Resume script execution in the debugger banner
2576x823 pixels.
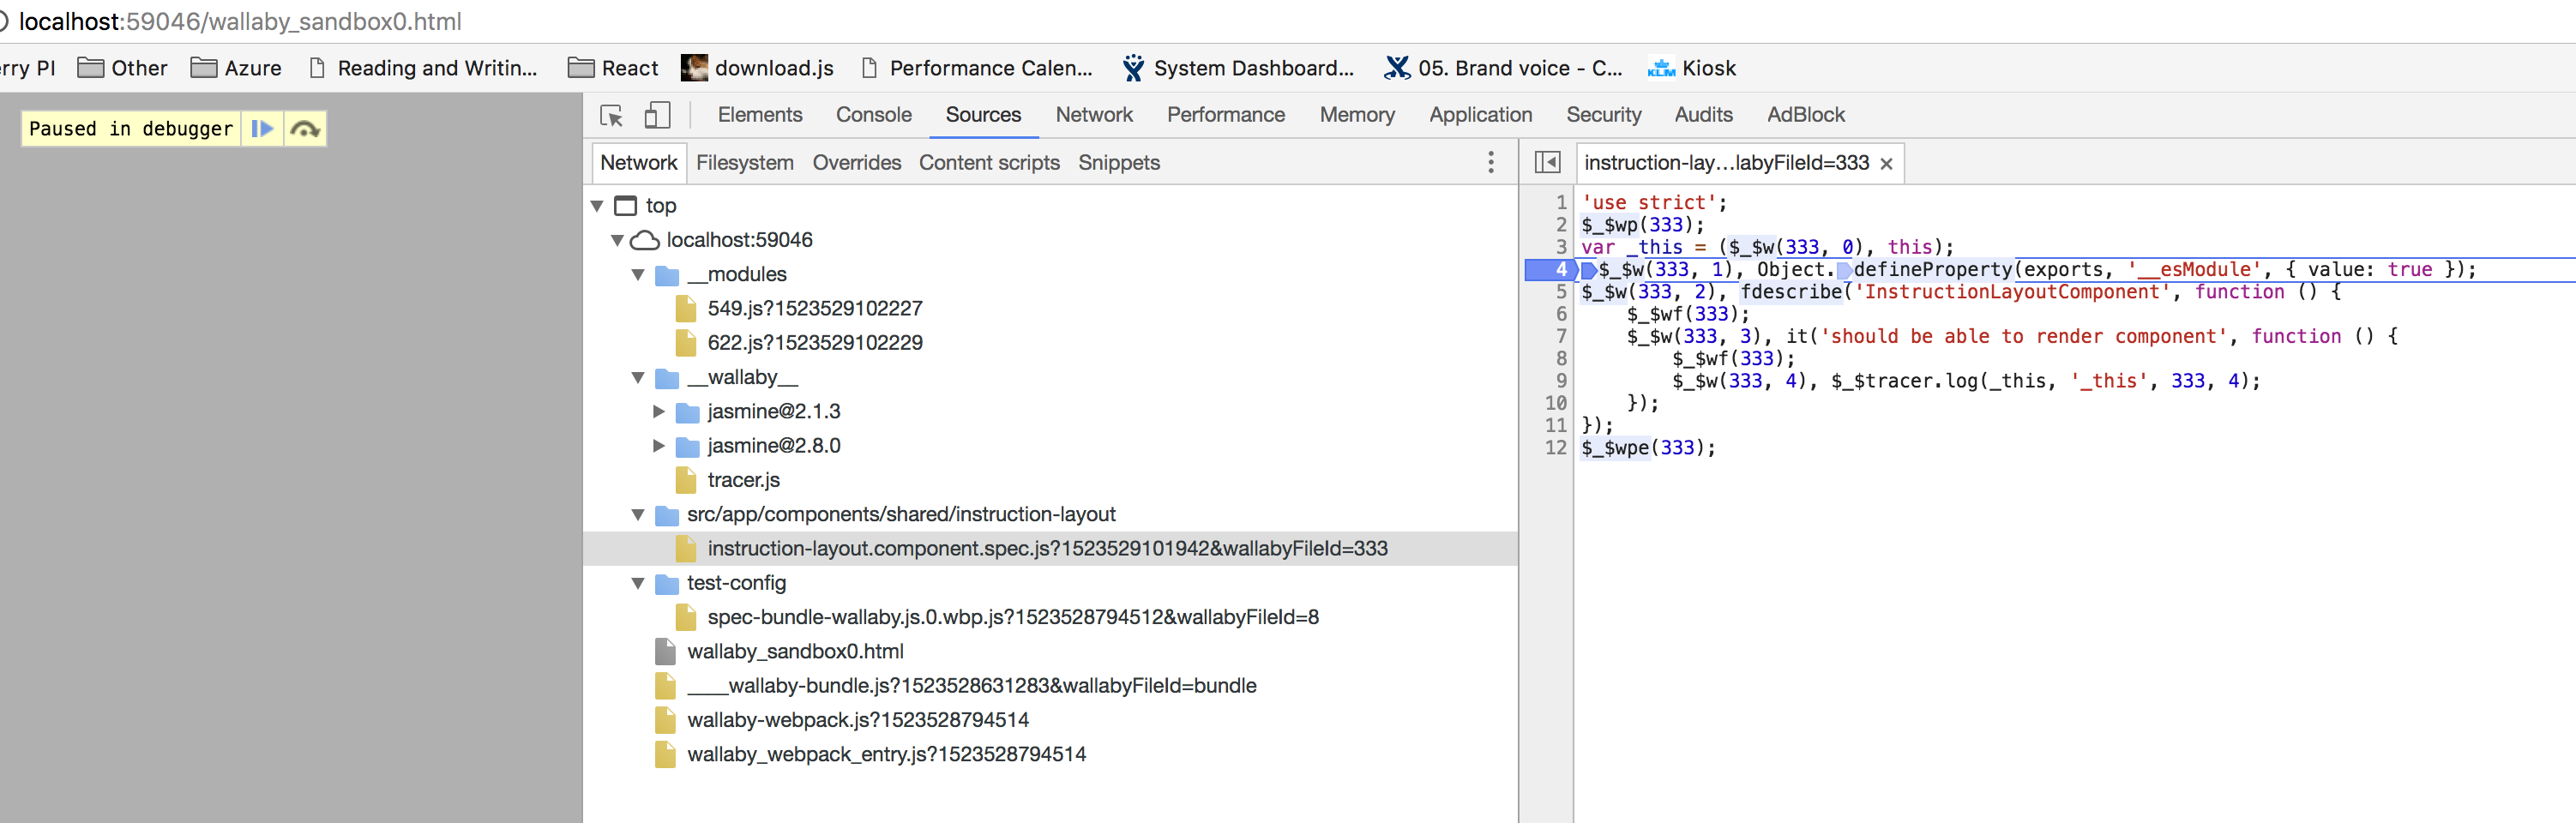(262, 128)
